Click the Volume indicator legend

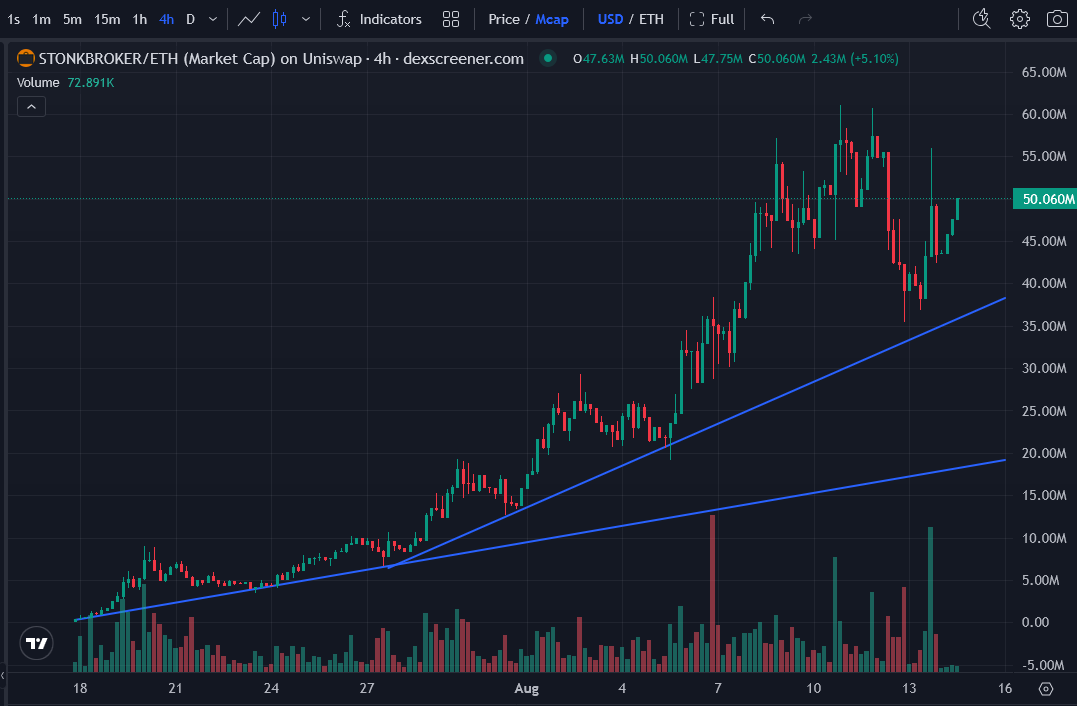tap(66, 82)
